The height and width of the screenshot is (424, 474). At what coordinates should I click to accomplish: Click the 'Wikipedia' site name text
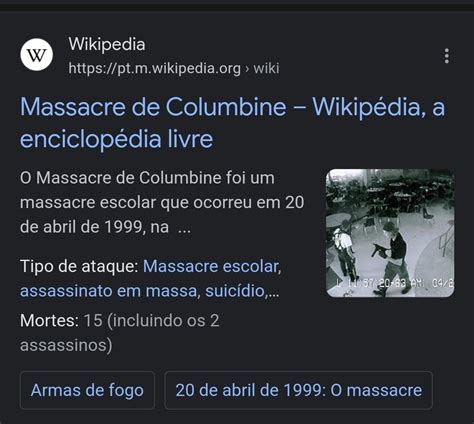pyautogui.click(x=107, y=44)
